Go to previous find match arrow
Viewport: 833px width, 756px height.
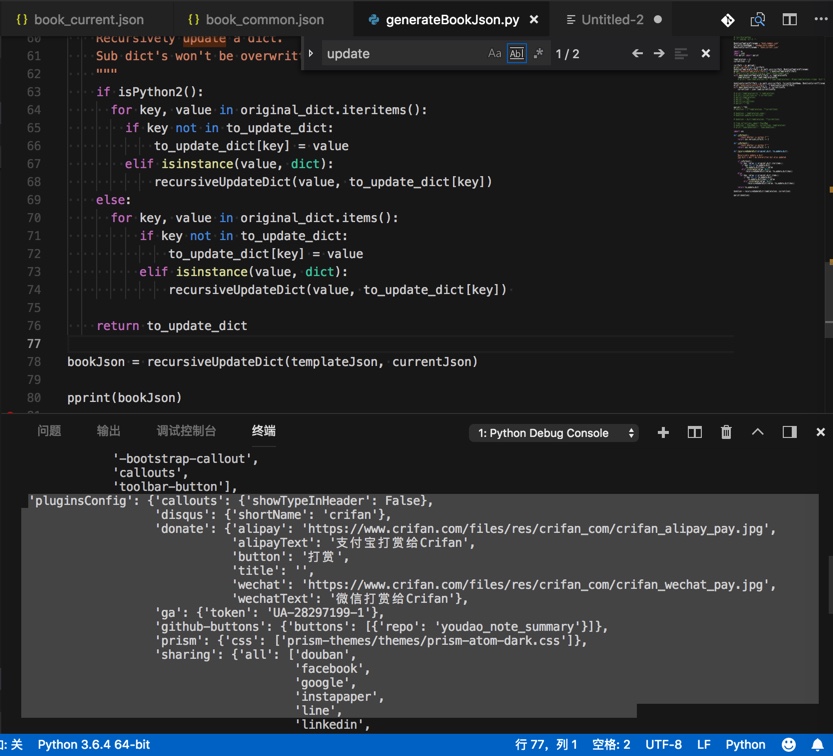637,53
